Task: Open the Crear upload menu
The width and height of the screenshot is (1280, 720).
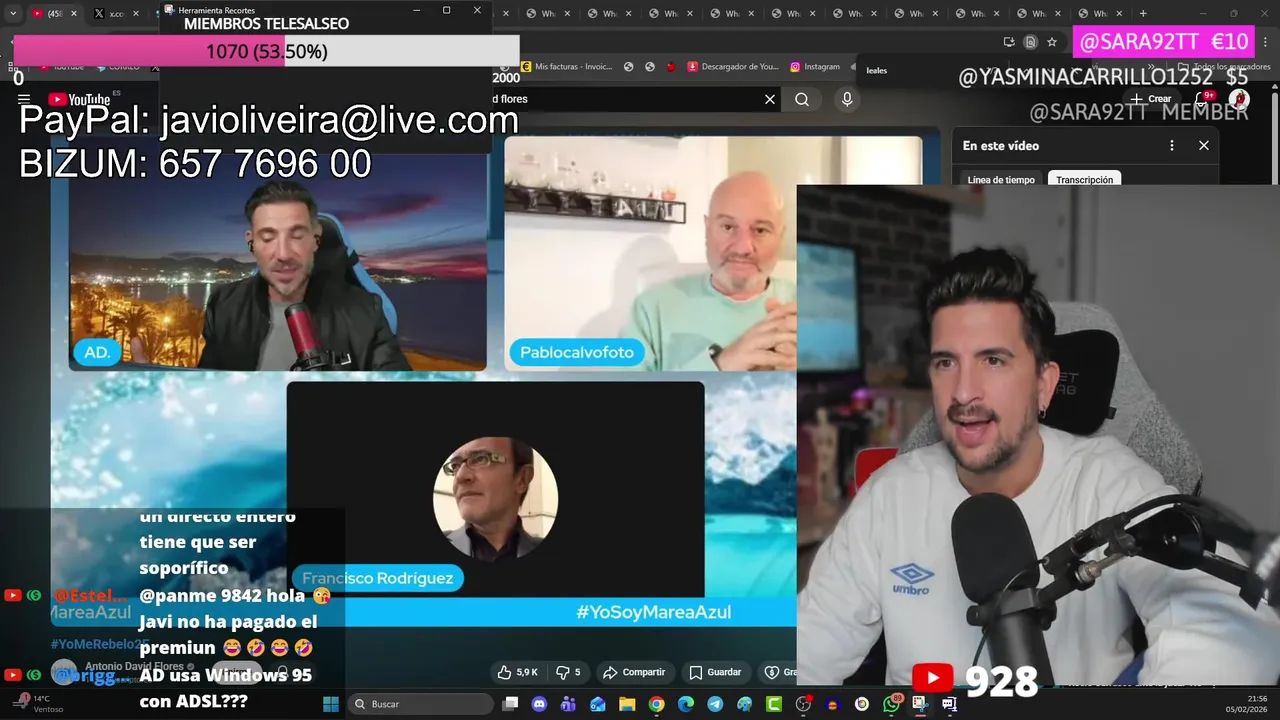Action: (x=1151, y=99)
